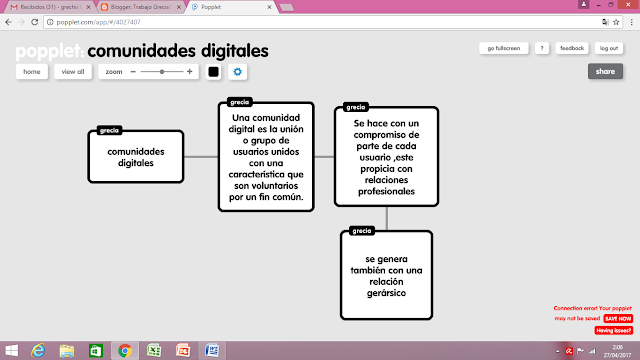Select the 'Una comunidad digital' popple
640x360 pixels.
point(266,157)
